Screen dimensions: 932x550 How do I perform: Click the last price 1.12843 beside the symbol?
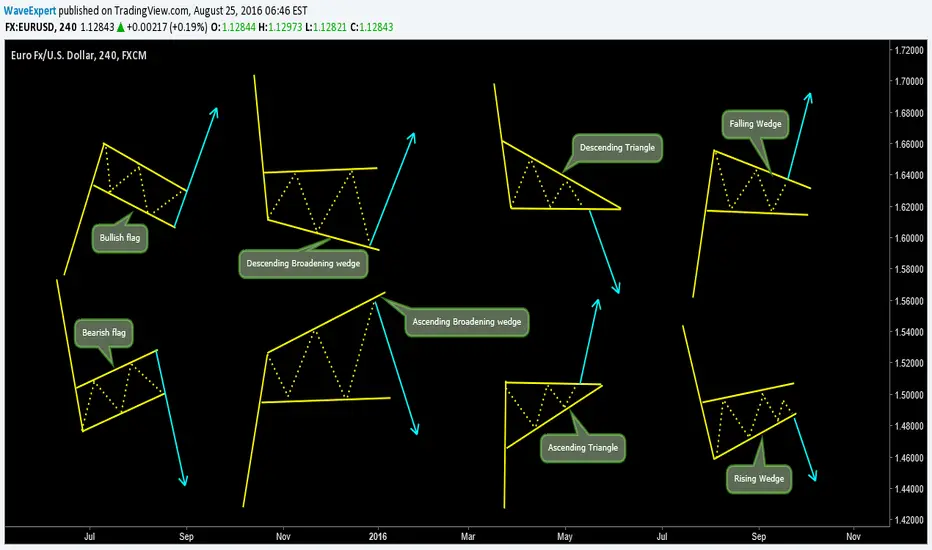point(97,27)
